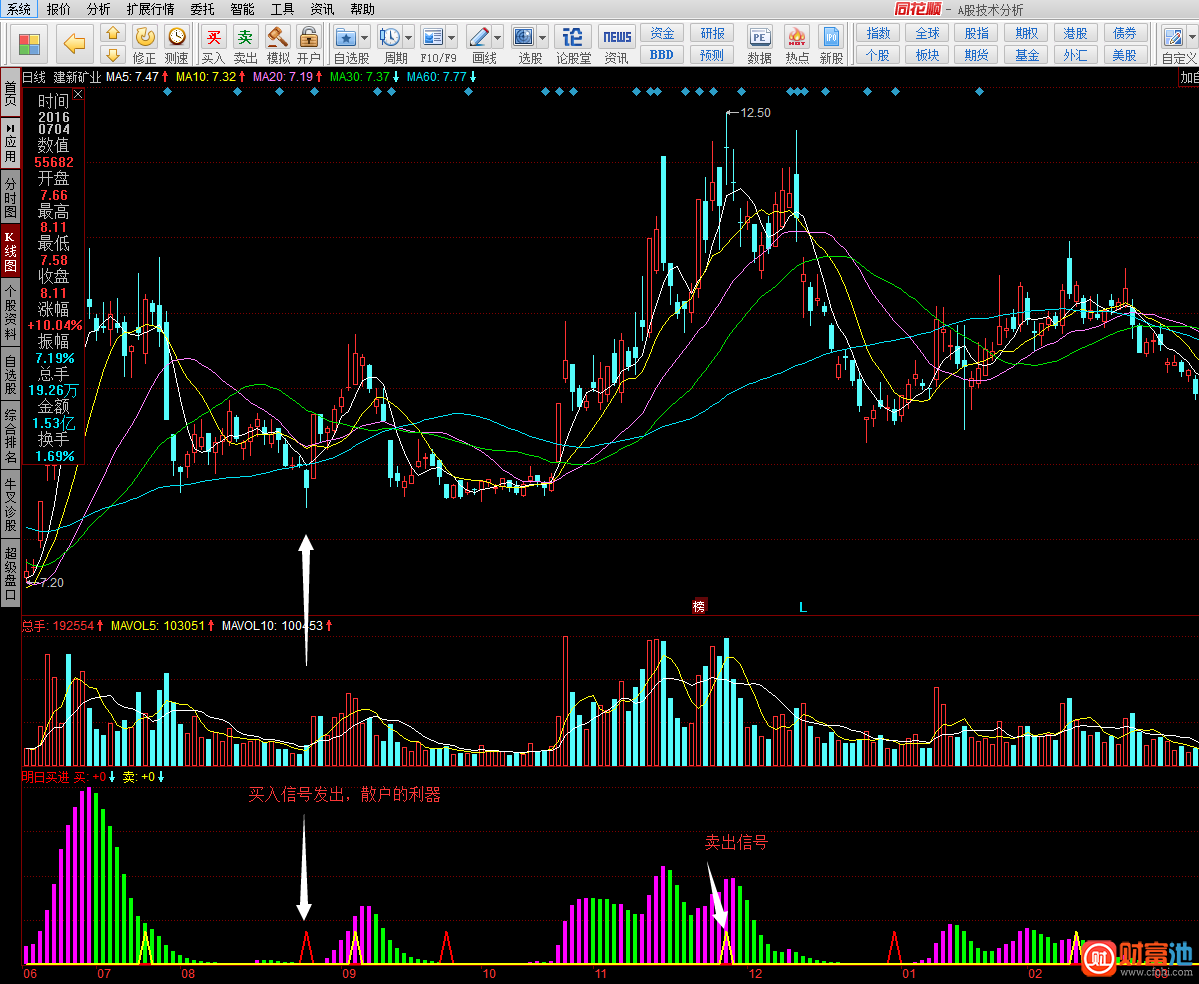
Task: Click the 基金 funds button
Action: [1026, 55]
